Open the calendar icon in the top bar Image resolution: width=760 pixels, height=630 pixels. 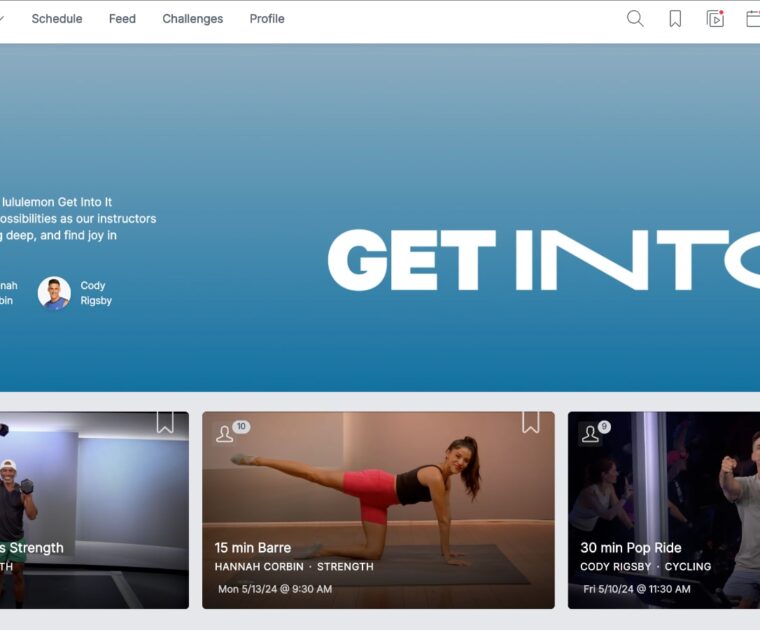point(753,19)
